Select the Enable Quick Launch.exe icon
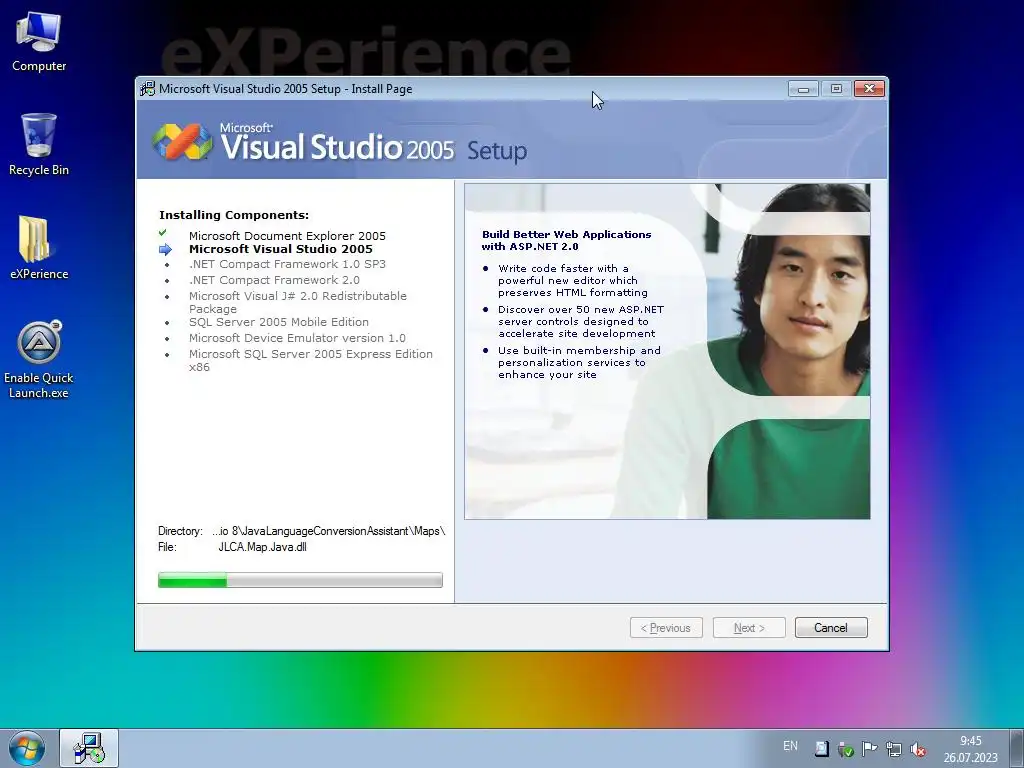1024x768 pixels. tap(39, 360)
